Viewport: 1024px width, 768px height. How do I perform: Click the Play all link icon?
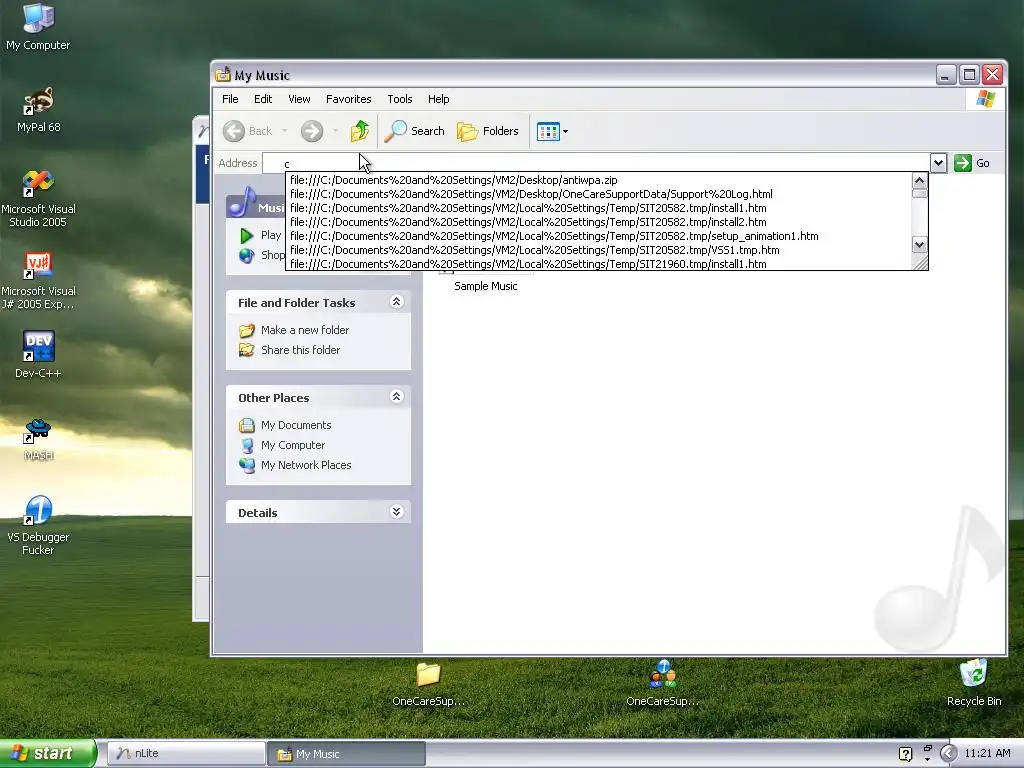coord(246,236)
